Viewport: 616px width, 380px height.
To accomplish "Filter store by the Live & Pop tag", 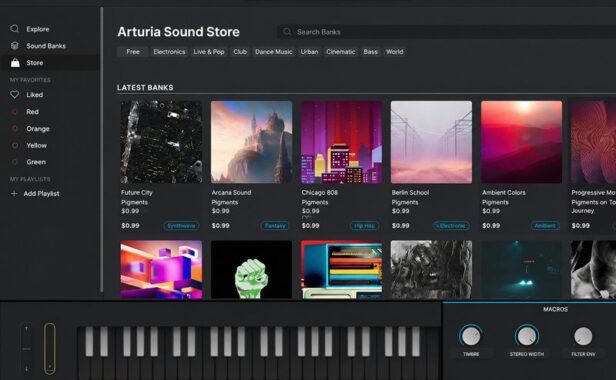I will 209,52.
